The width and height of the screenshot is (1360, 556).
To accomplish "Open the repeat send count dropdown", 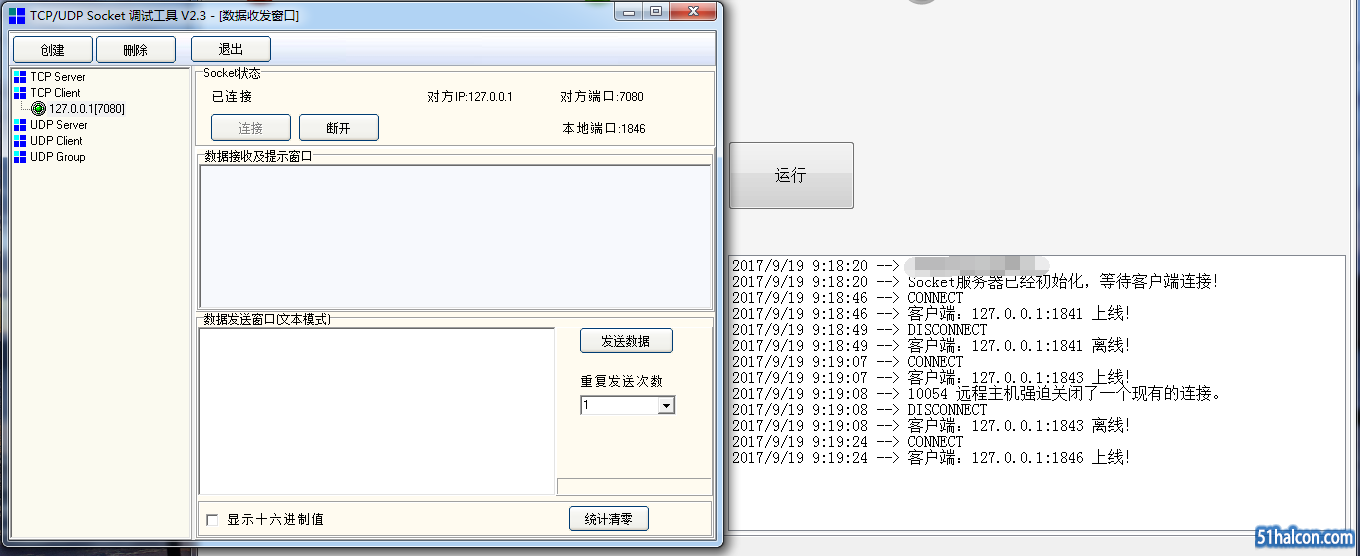I will pos(666,405).
